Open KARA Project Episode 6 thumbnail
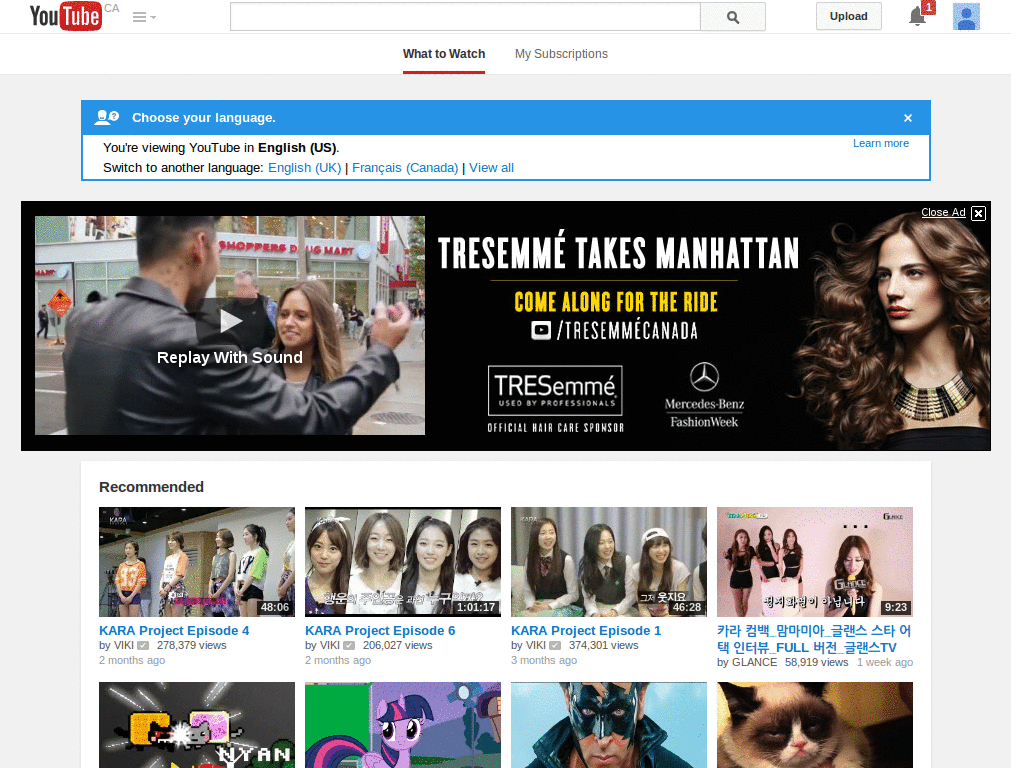 (x=403, y=562)
